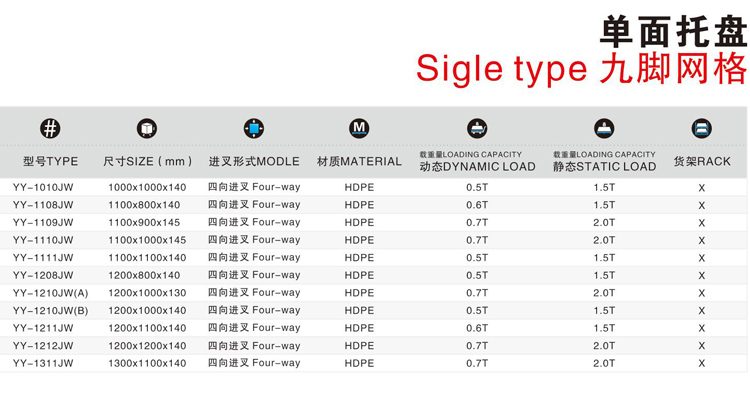750x400 pixels.
Task: Select the 型号TYPE column header
Action: click(51, 161)
